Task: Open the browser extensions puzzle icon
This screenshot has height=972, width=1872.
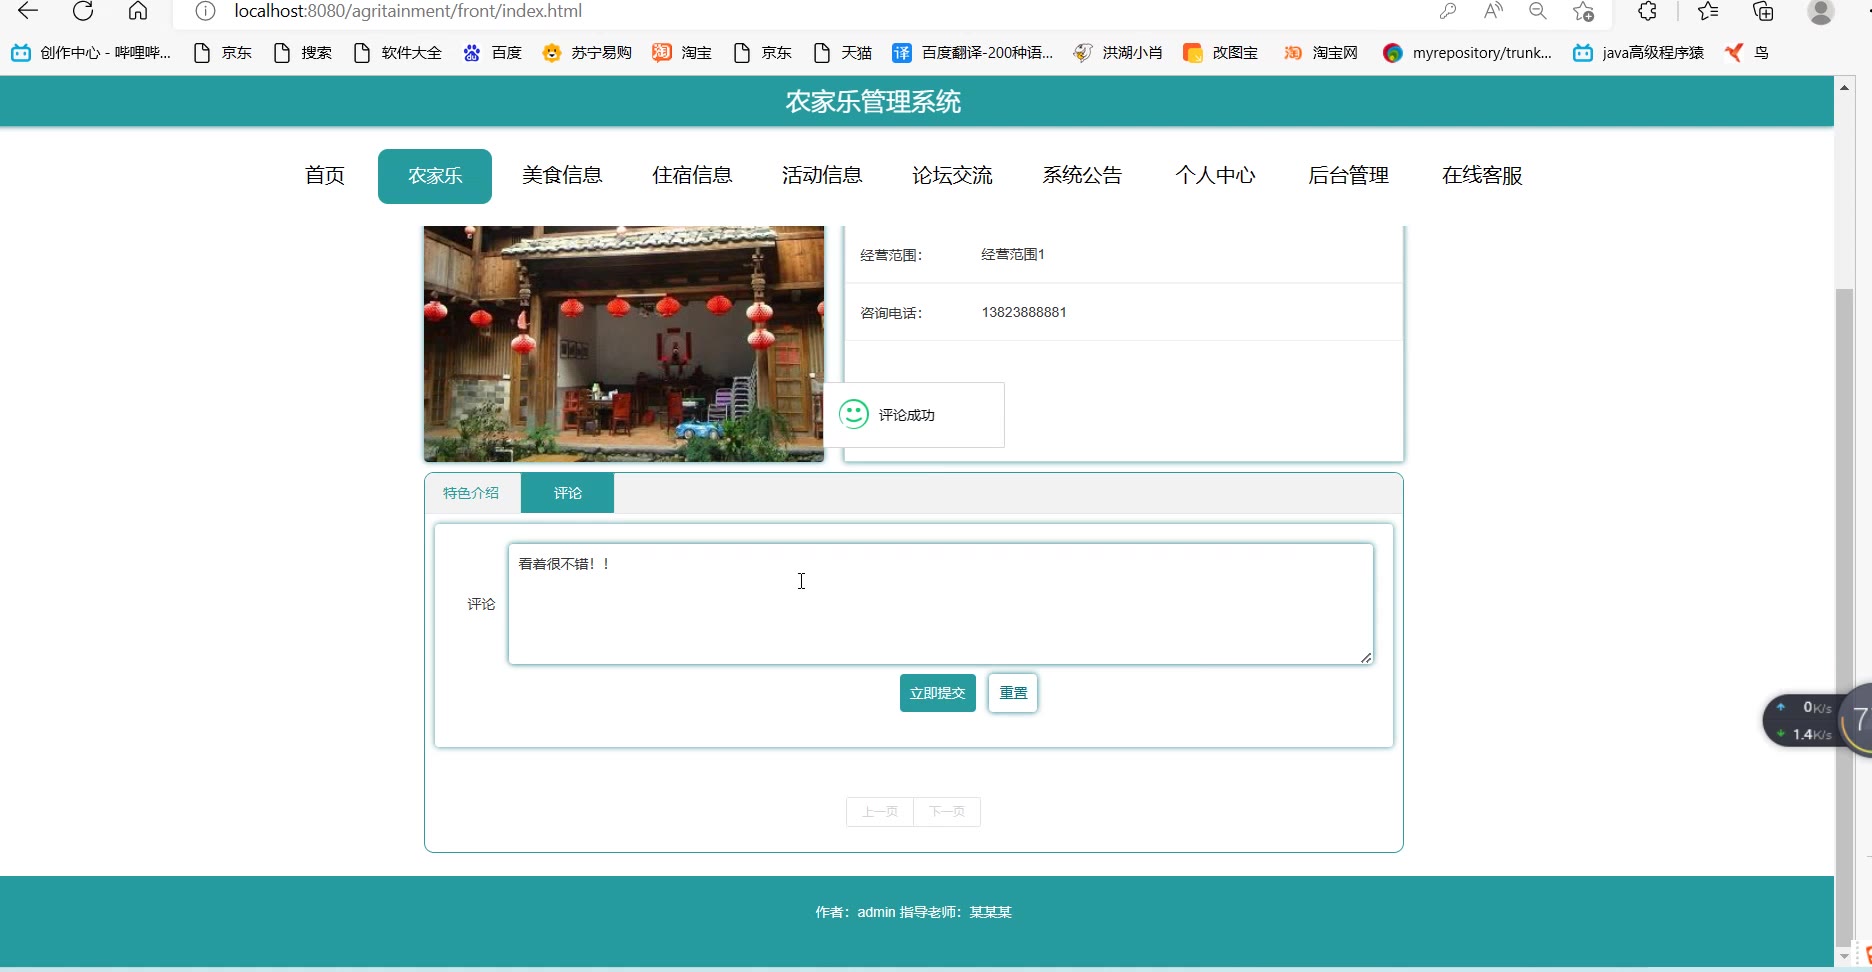Action: [x=1647, y=11]
